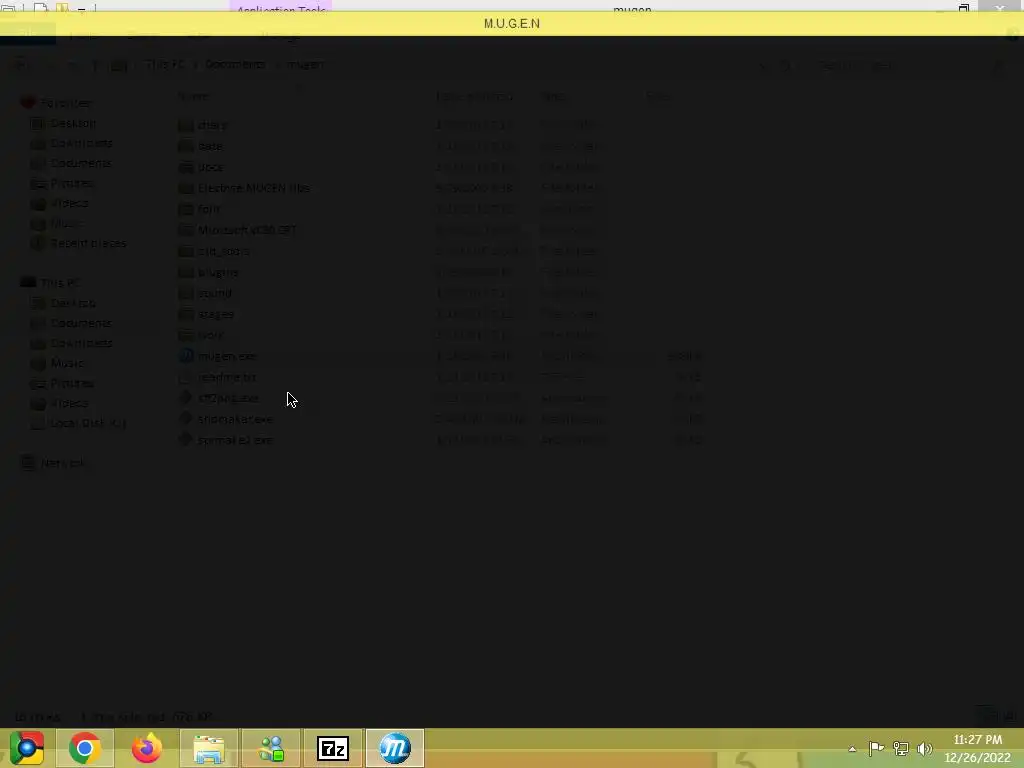
Task: Click mugen.exe's blue M file icon
Action: 186,356
